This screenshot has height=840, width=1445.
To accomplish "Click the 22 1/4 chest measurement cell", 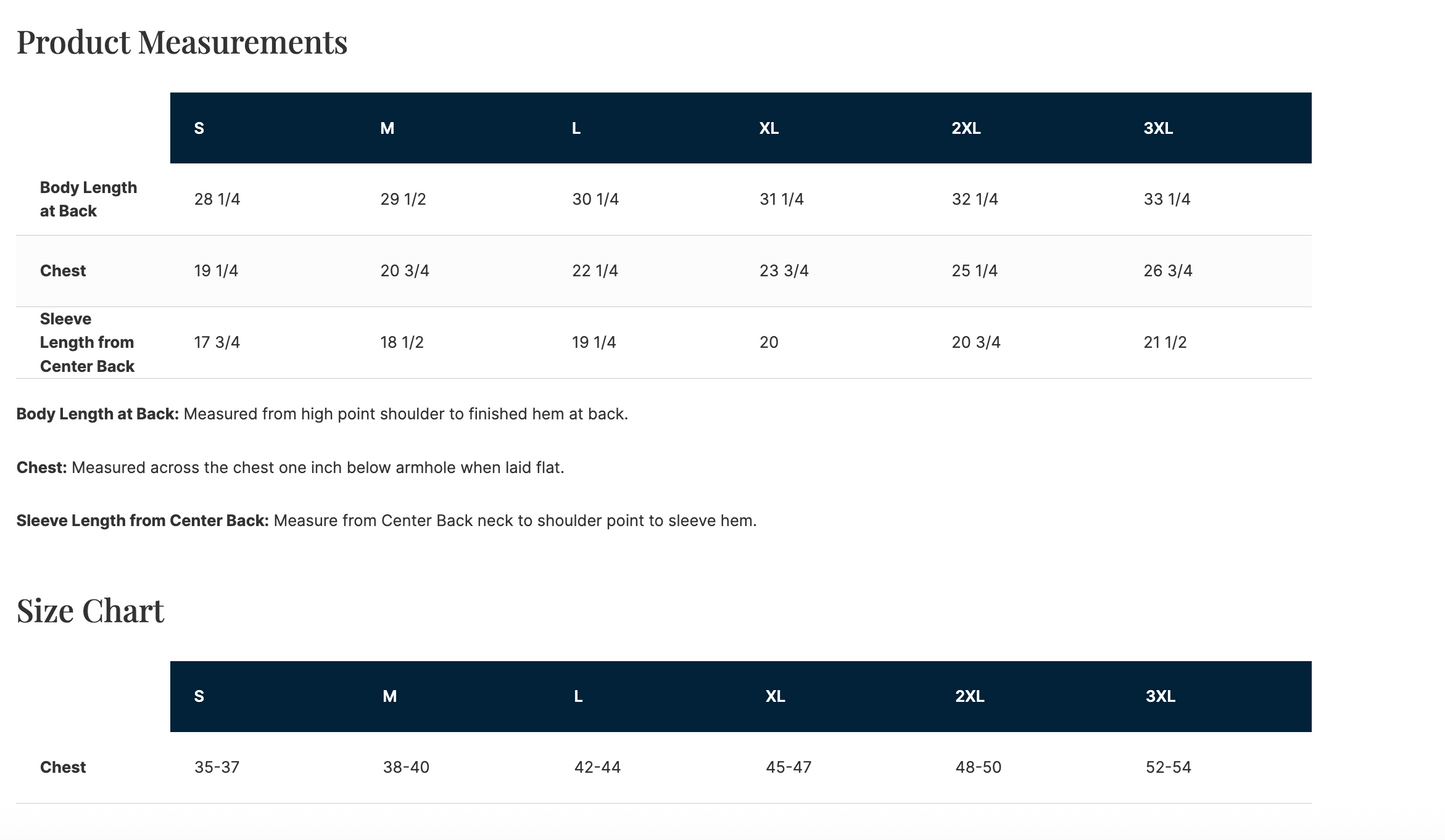I will click(595, 271).
